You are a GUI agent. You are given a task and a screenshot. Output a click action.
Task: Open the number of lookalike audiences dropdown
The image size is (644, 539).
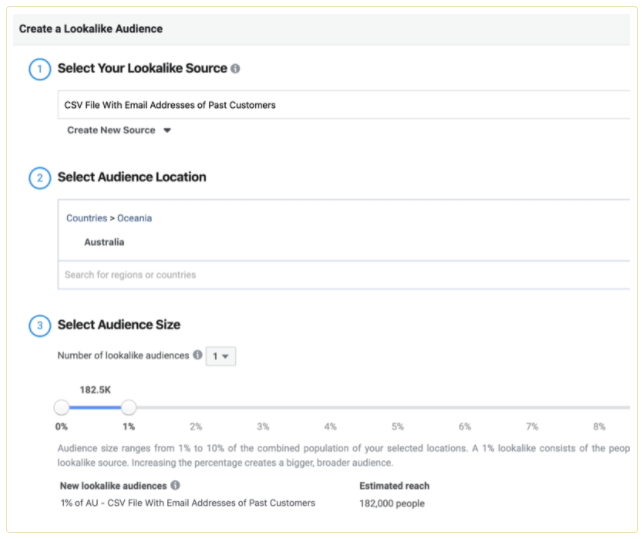[220, 355]
